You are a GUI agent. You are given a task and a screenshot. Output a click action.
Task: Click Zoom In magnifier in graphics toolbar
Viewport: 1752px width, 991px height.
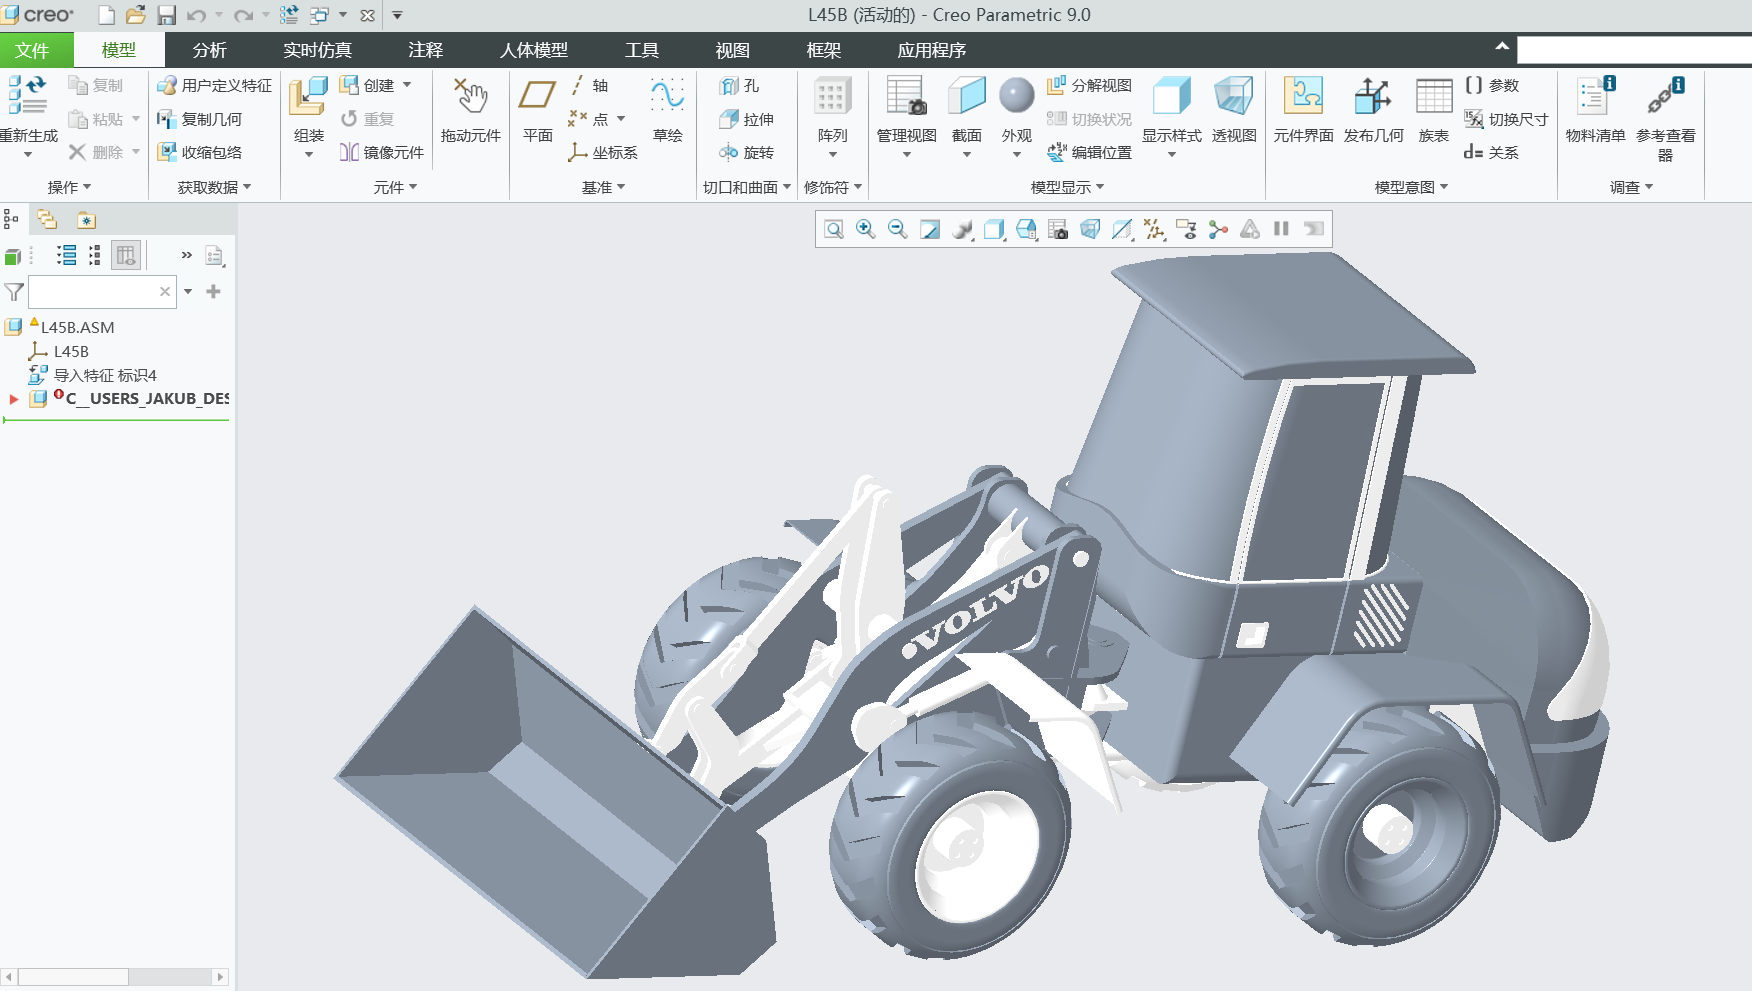click(866, 229)
